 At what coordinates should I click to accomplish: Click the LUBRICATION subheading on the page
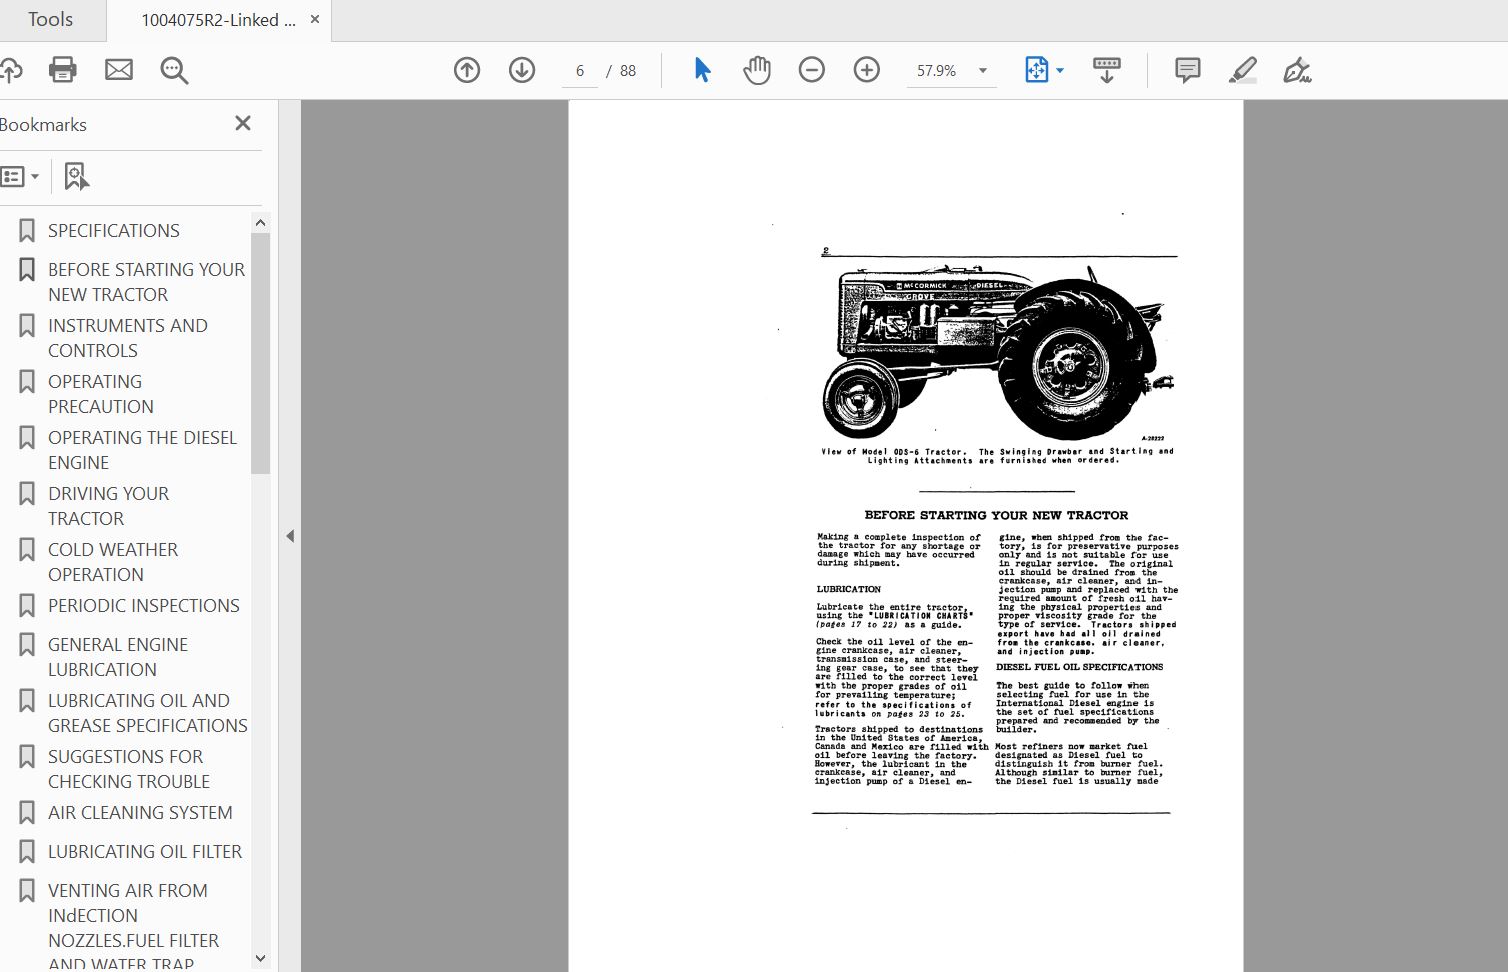(849, 589)
